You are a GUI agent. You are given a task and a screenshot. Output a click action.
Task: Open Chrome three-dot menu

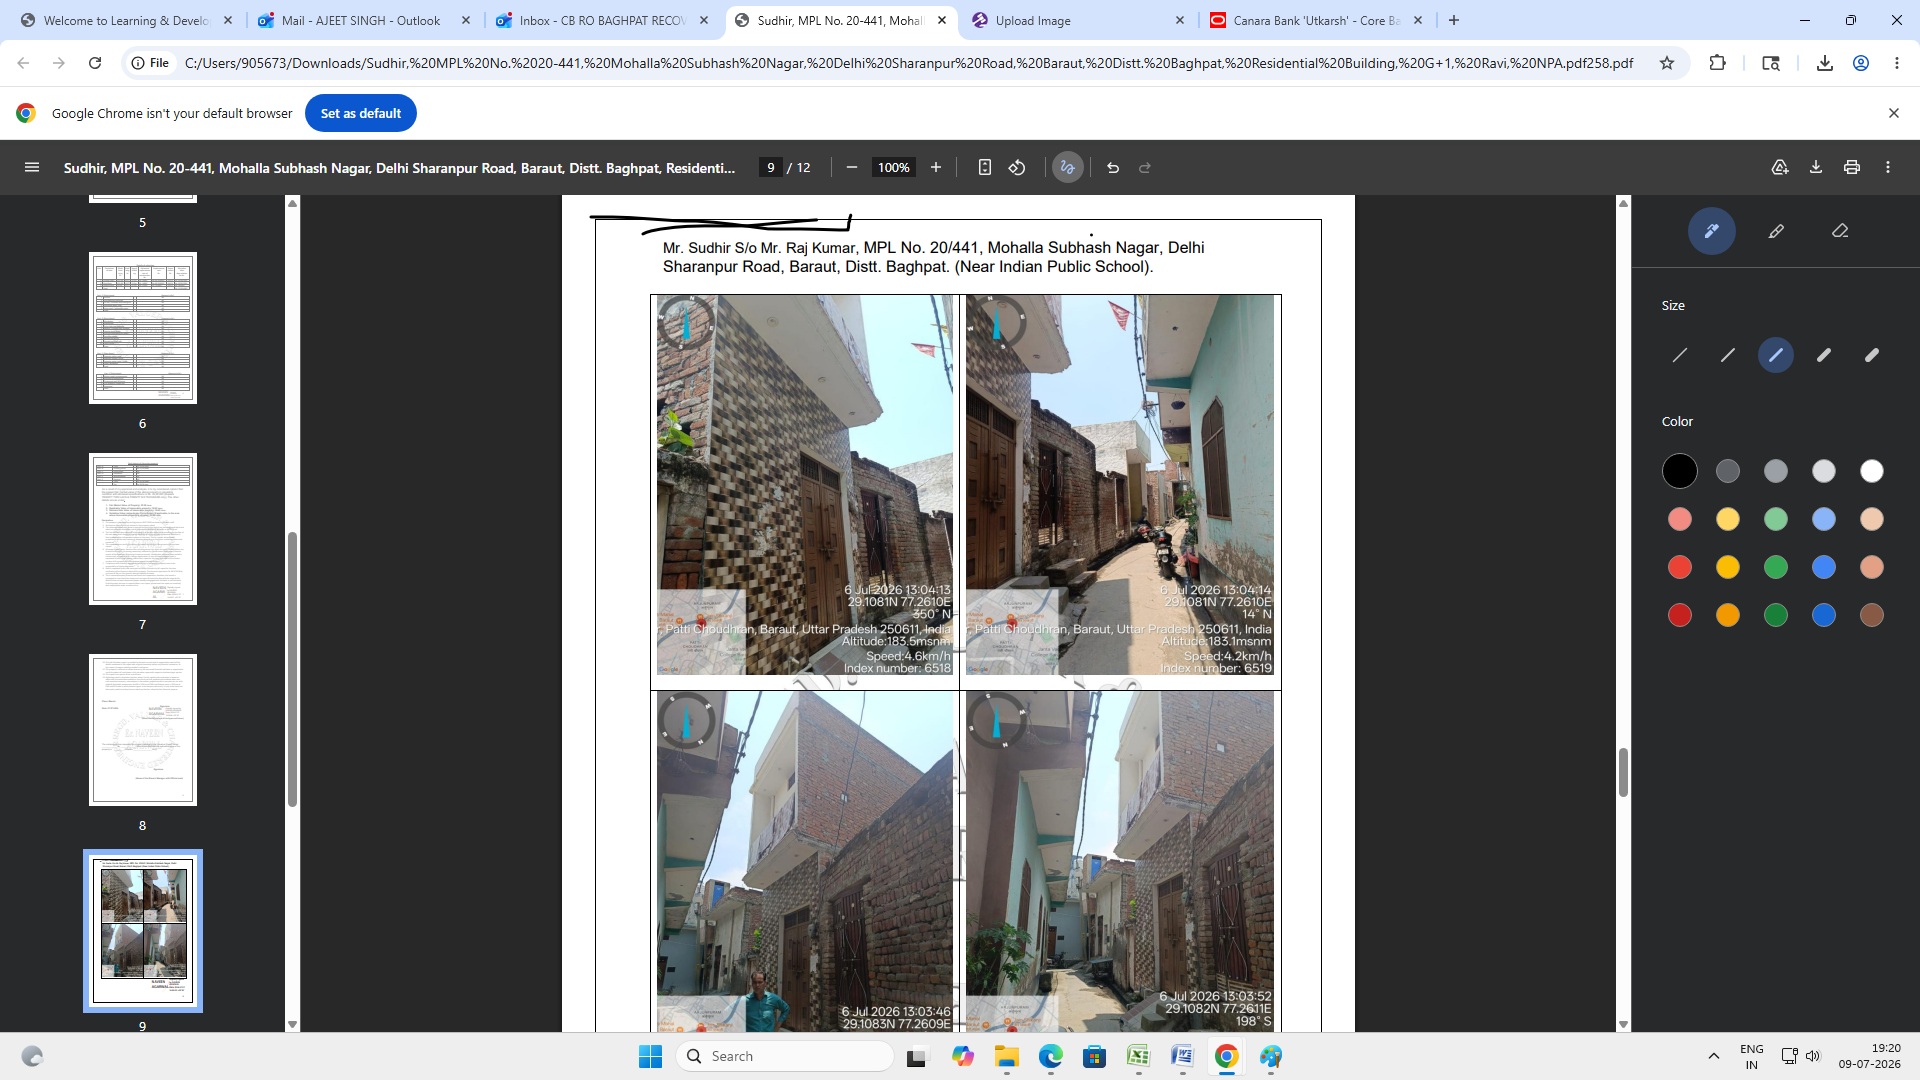pos(1897,63)
